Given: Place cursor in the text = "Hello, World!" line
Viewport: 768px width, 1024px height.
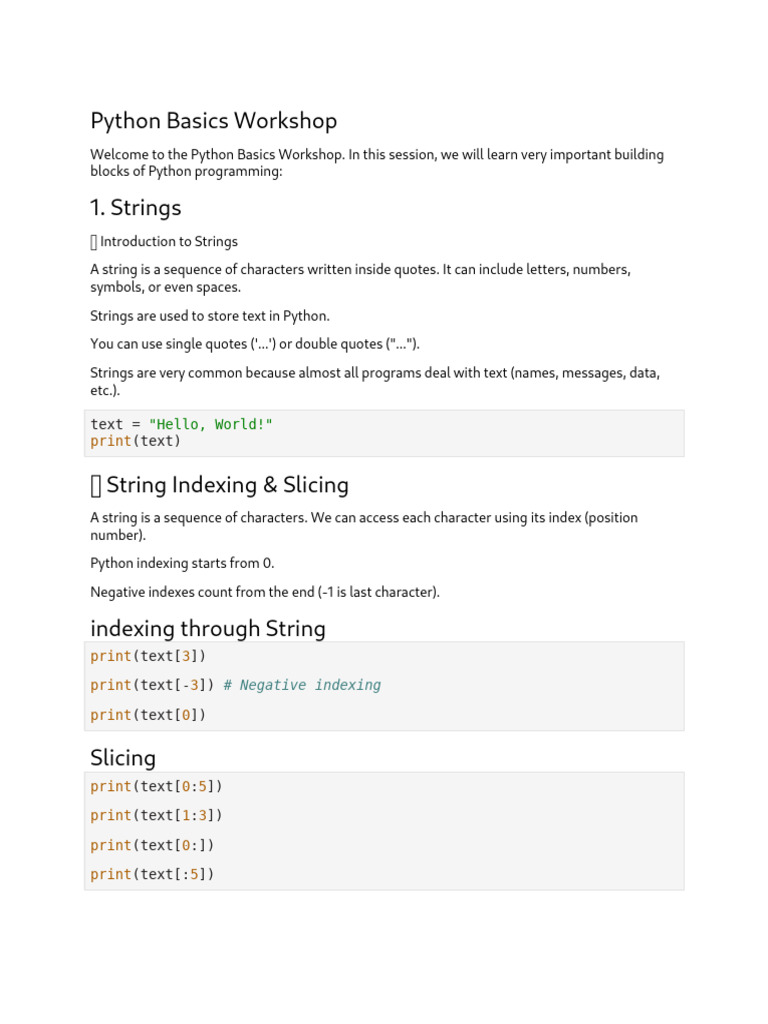Looking at the screenshot, I should tap(181, 425).
